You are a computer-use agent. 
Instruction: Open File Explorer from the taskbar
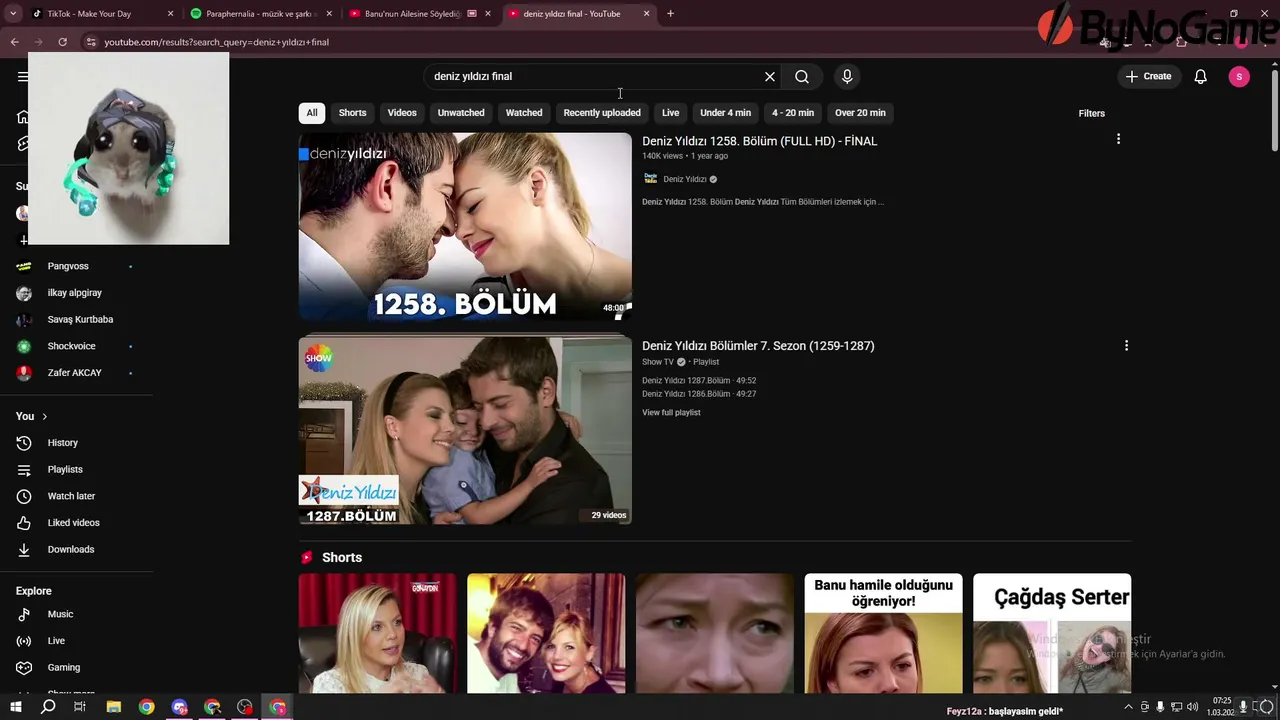[114, 707]
